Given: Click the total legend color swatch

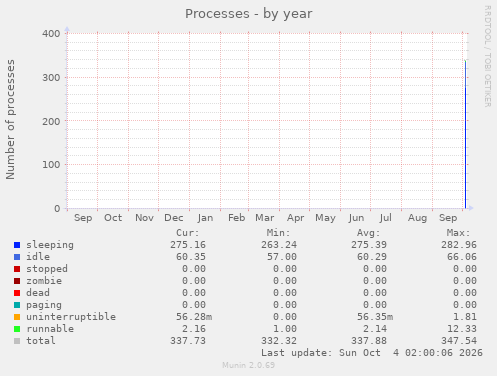Looking at the screenshot, I should 17,341.
